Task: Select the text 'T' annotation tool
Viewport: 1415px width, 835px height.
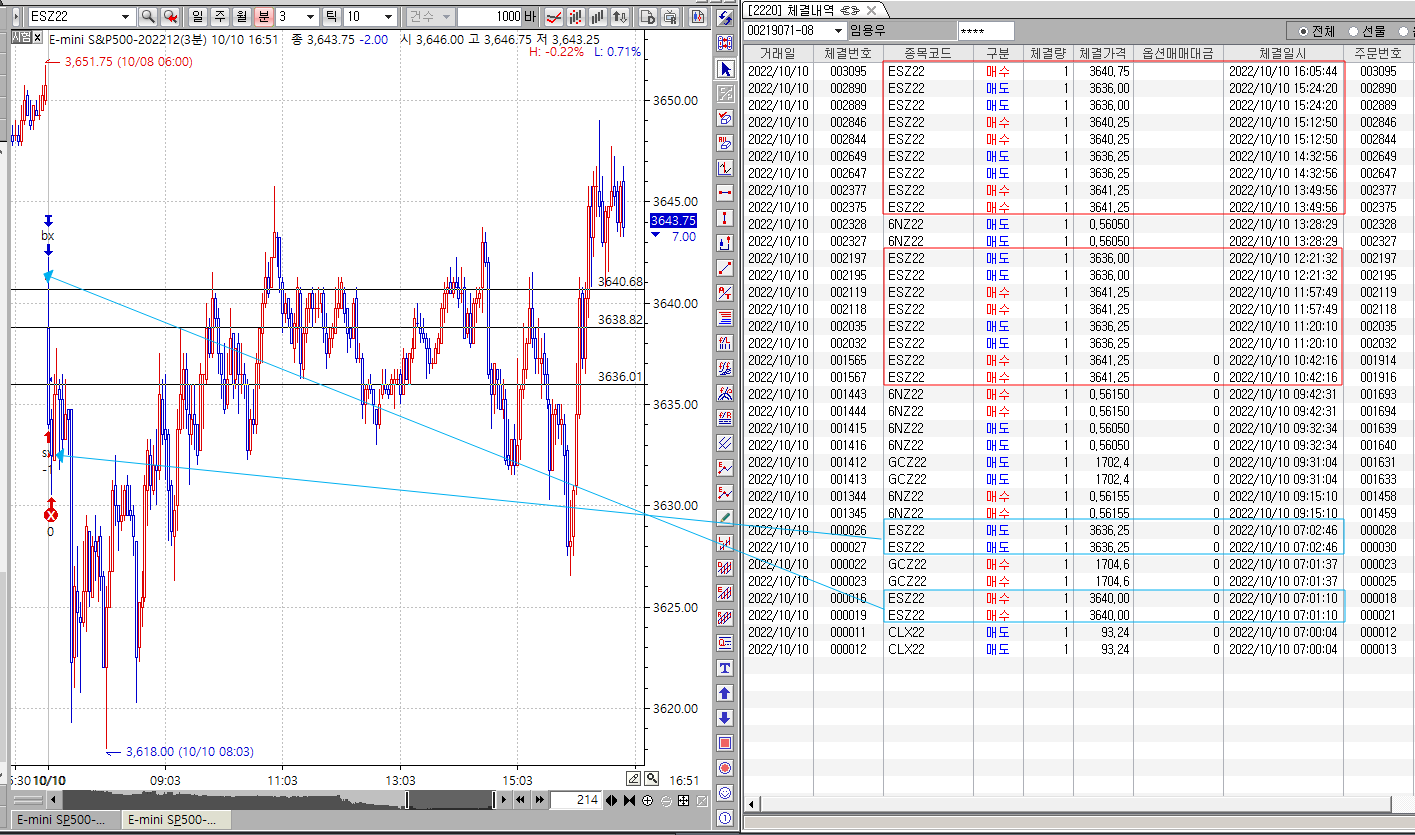Action: pyautogui.click(x=725, y=667)
